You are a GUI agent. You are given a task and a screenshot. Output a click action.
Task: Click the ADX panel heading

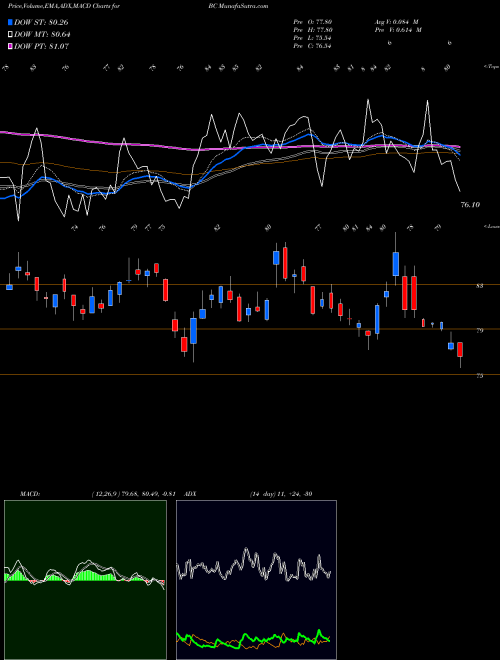click(191, 494)
